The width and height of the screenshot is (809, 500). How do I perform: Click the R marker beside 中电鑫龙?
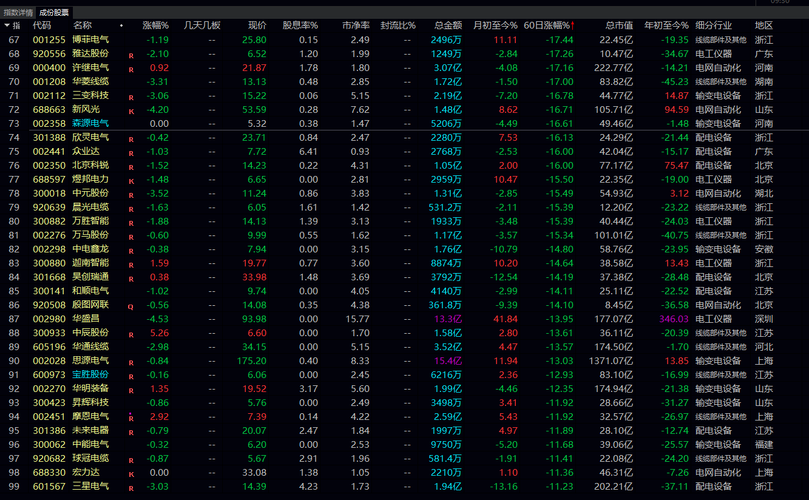[x=131, y=251]
